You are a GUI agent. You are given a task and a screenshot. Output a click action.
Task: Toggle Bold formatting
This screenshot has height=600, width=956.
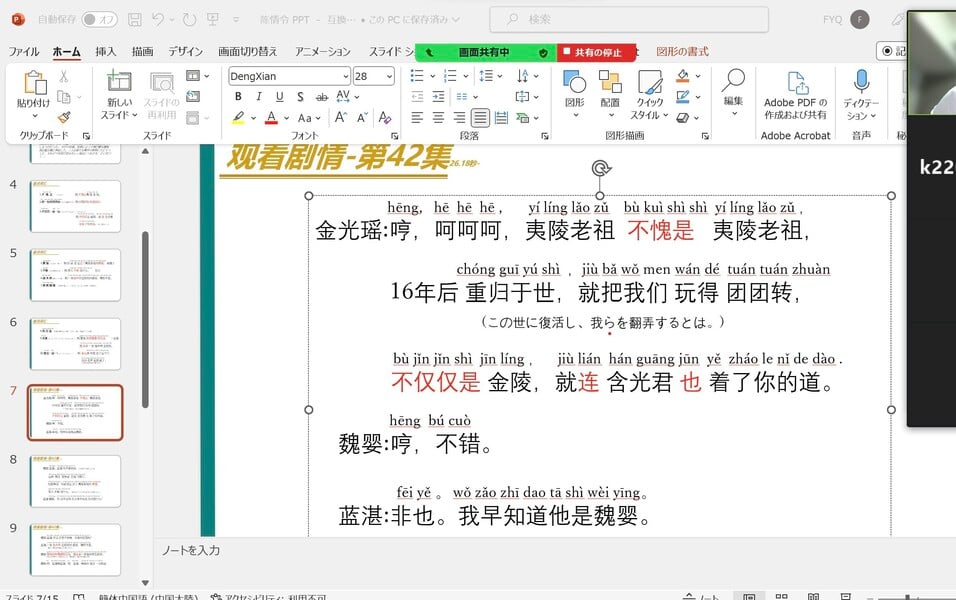click(x=238, y=97)
